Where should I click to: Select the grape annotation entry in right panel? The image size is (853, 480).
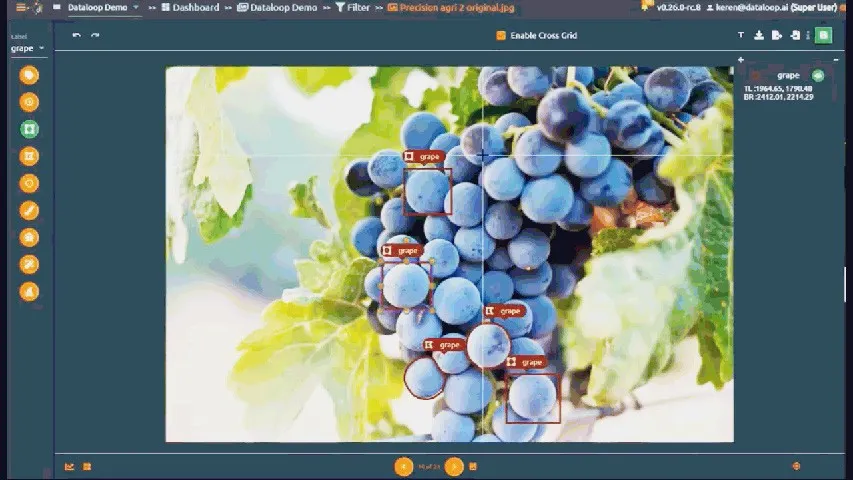(x=788, y=76)
